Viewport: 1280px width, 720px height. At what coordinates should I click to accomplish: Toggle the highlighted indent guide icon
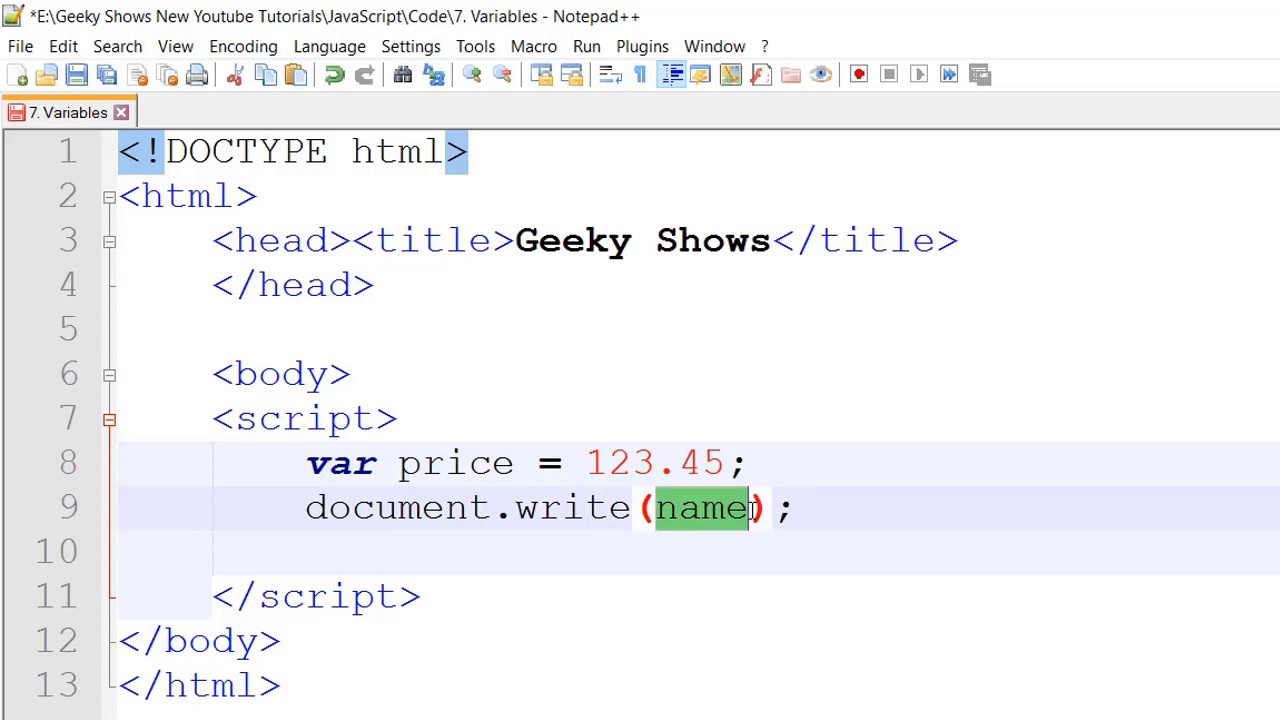[x=671, y=75]
